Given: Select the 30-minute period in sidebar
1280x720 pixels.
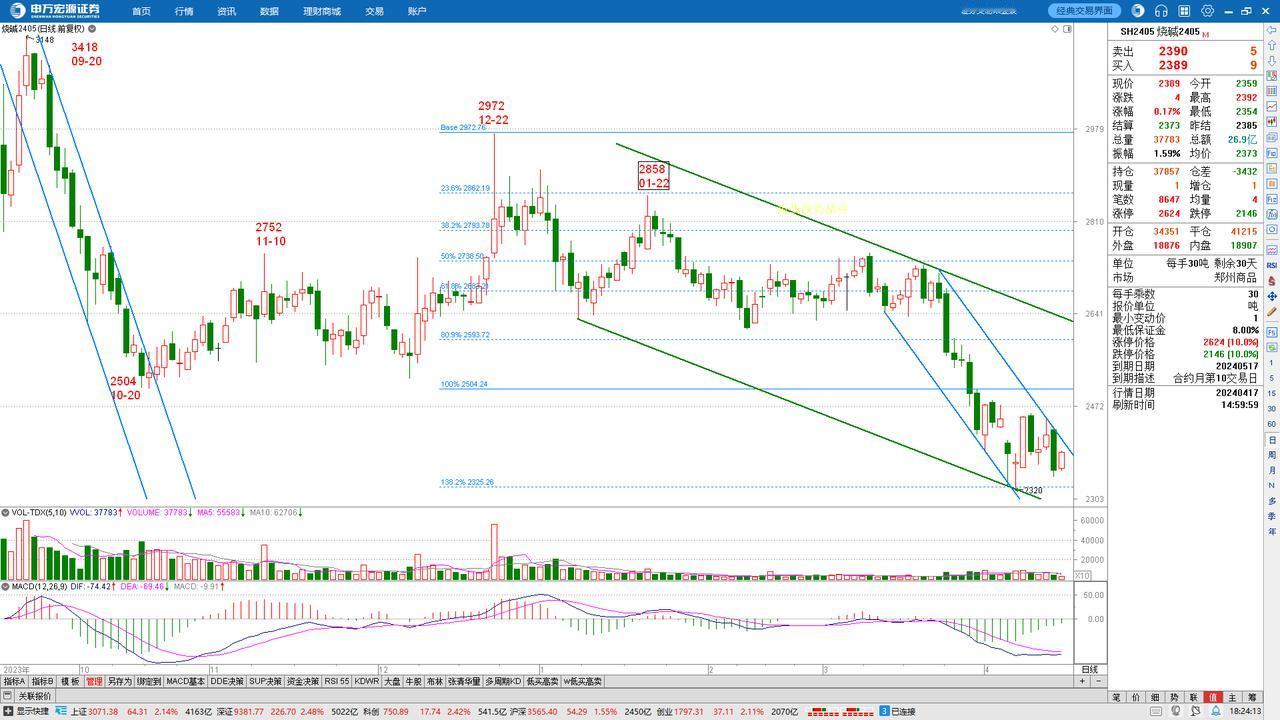Looking at the screenshot, I should point(1272,409).
